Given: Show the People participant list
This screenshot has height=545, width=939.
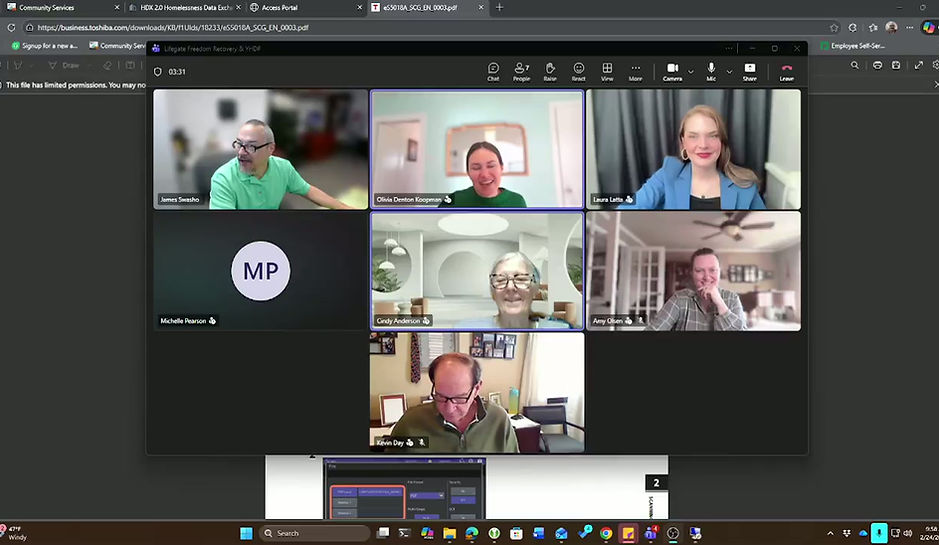Looking at the screenshot, I should tap(522, 71).
